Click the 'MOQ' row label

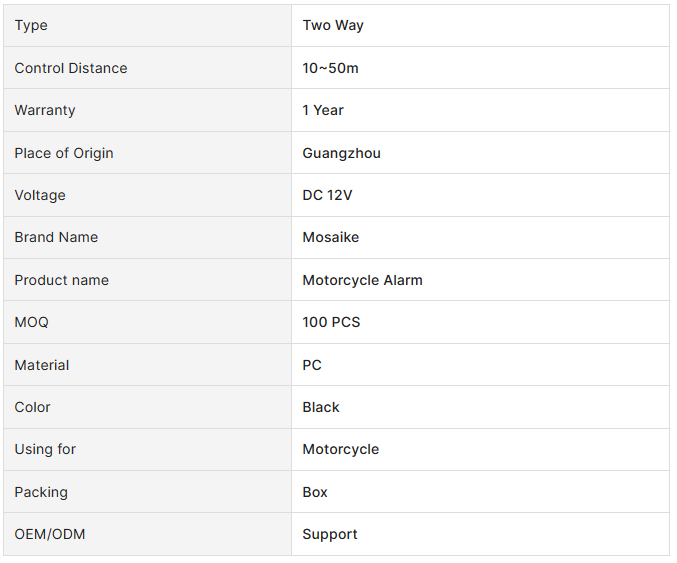point(31,322)
